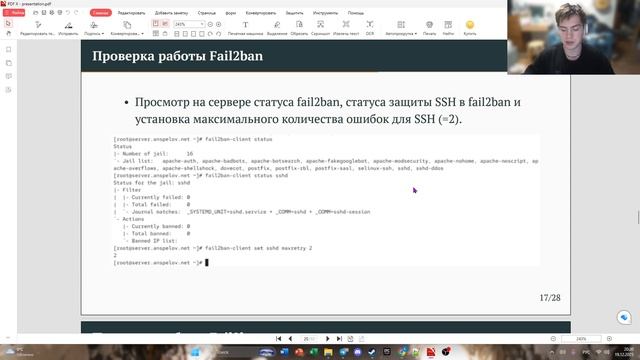
Task: Open comments panel in the left sidebar
Action: coord(9,76)
